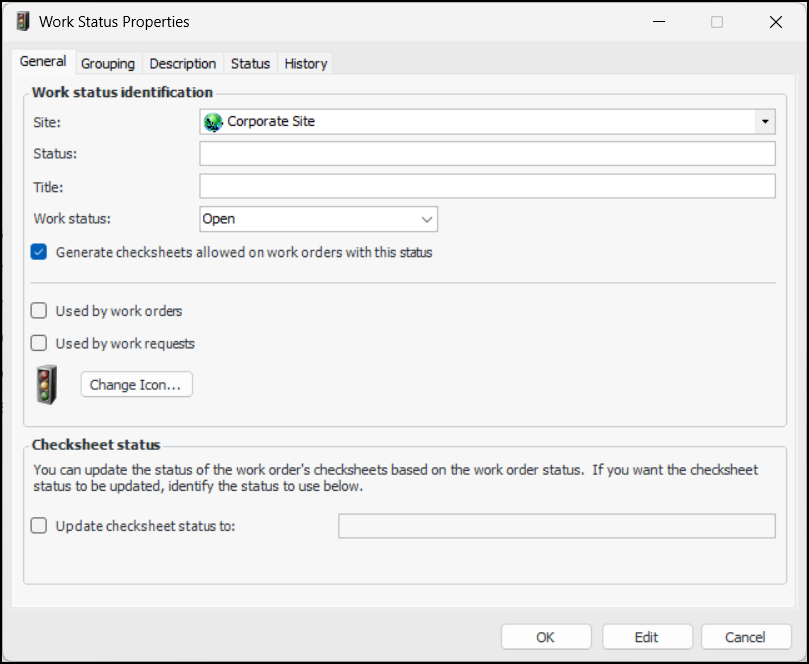
Task: View the History tab
Action: click(305, 63)
